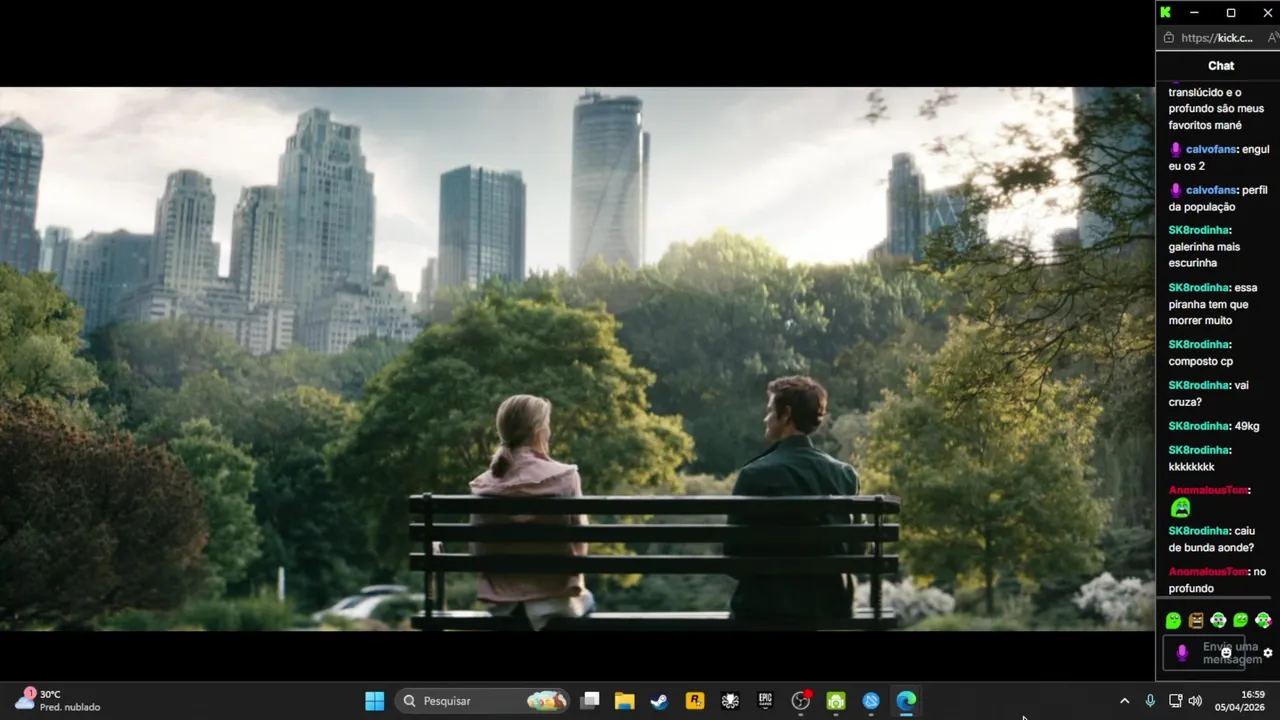
Task: Open SK8rodinha profile from "vai cruza?" message
Action: pyautogui.click(x=1198, y=386)
